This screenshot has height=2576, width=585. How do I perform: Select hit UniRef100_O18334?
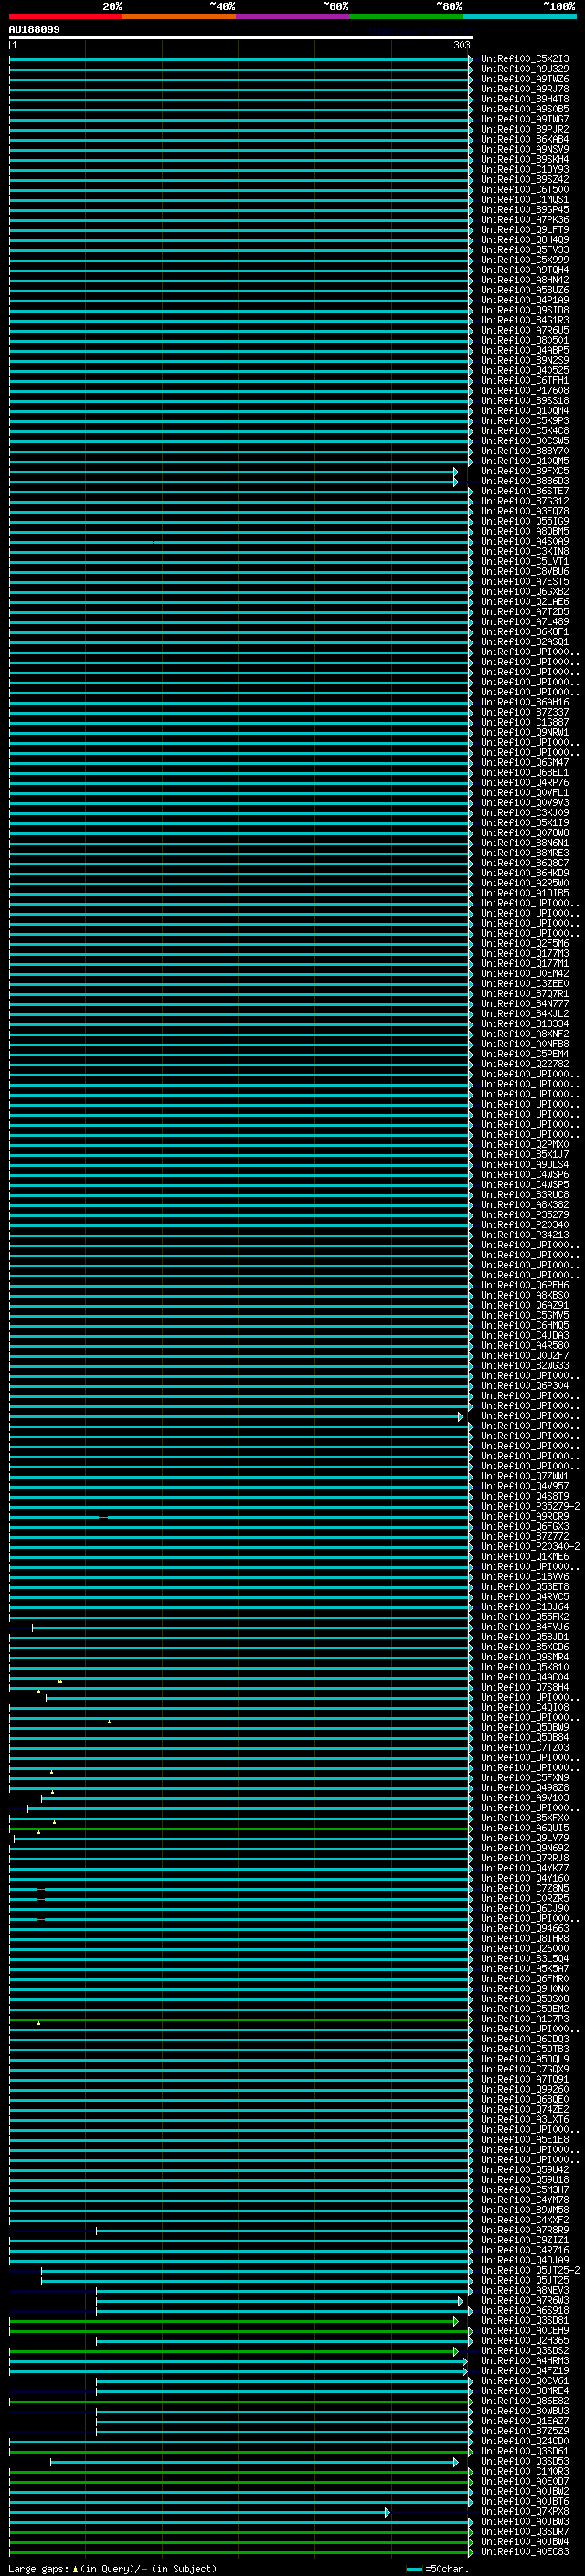pos(525,1023)
